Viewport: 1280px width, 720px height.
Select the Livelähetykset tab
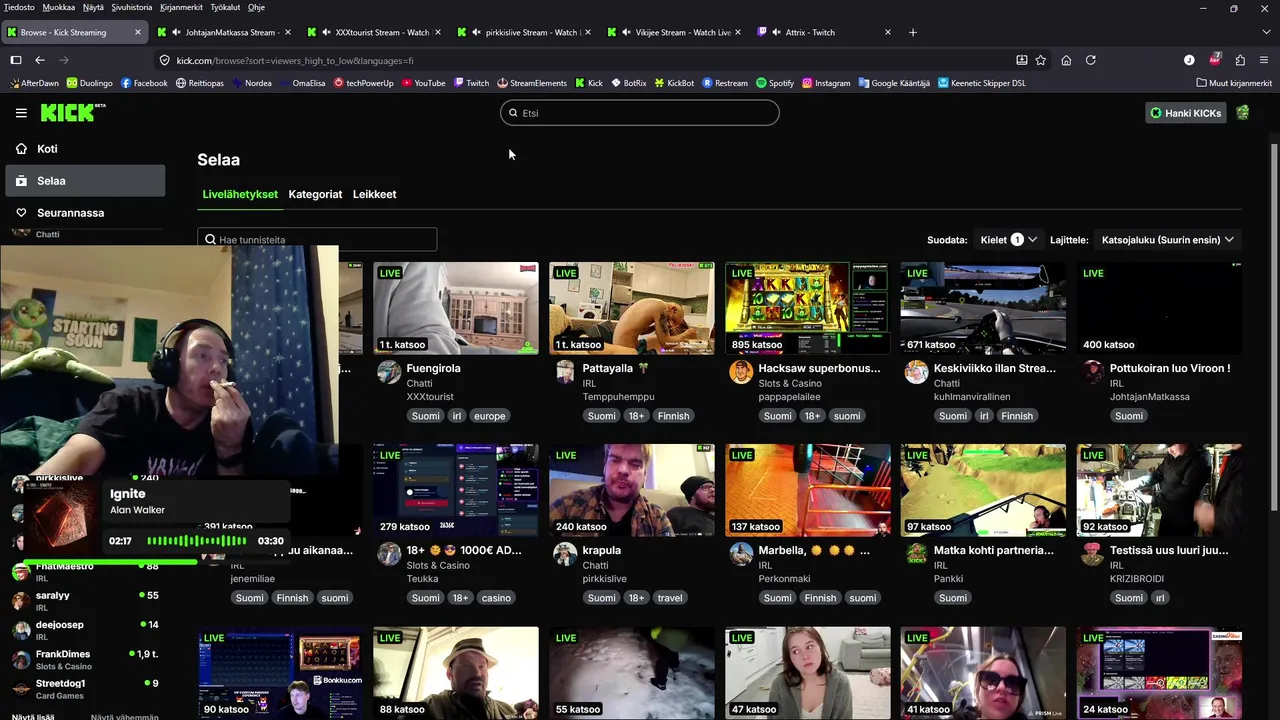[240, 194]
